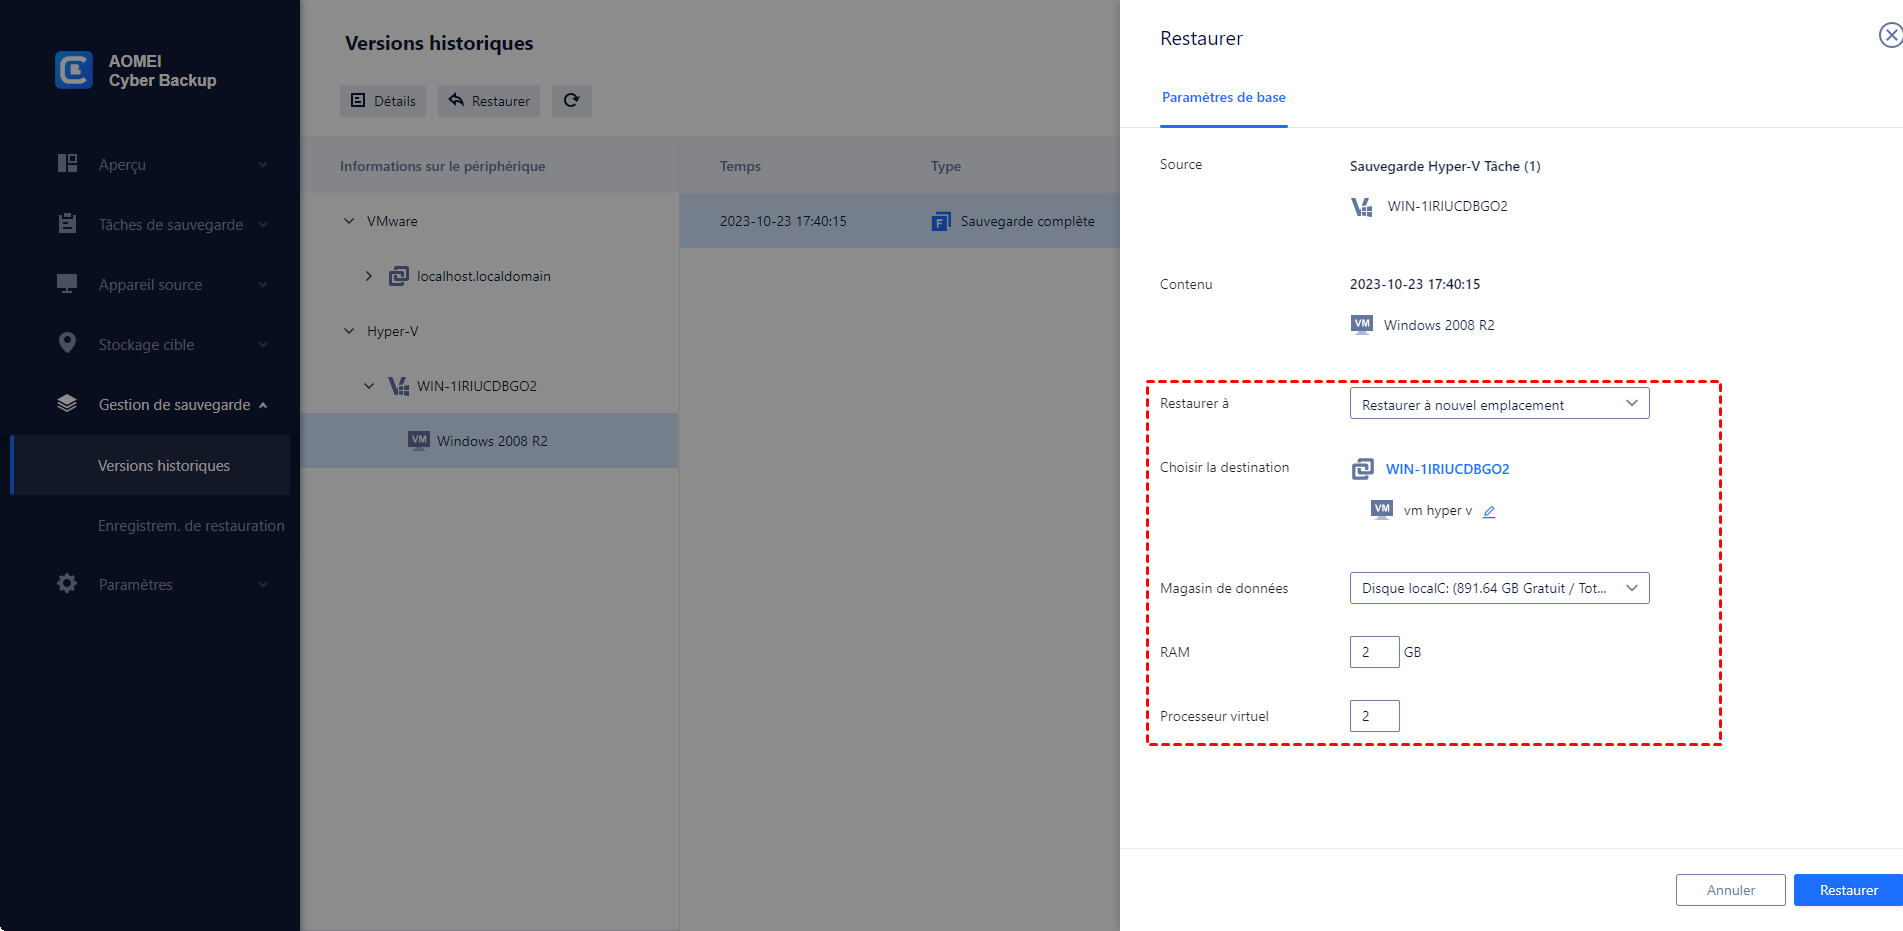The width and height of the screenshot is (1903, 931).
Task: Close the Restaurer panel with the X icon
Action: click(x=1889, y=36)
